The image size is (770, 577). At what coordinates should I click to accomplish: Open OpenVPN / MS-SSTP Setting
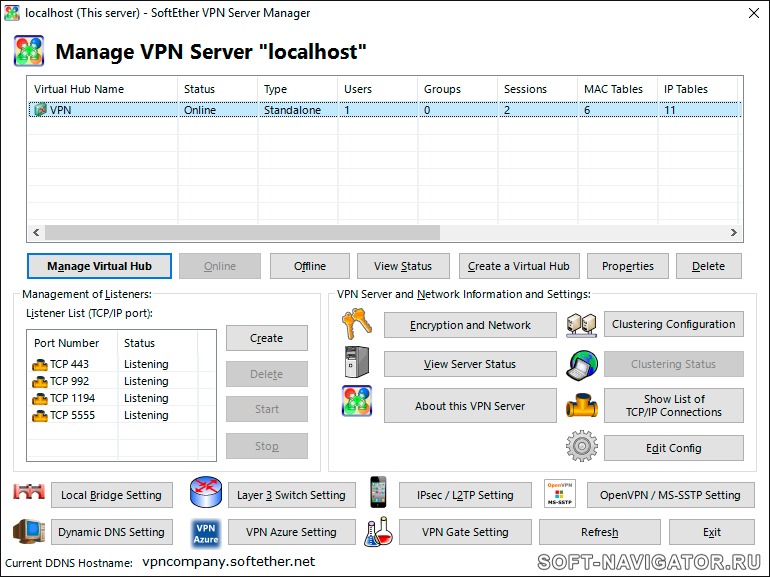670,495
